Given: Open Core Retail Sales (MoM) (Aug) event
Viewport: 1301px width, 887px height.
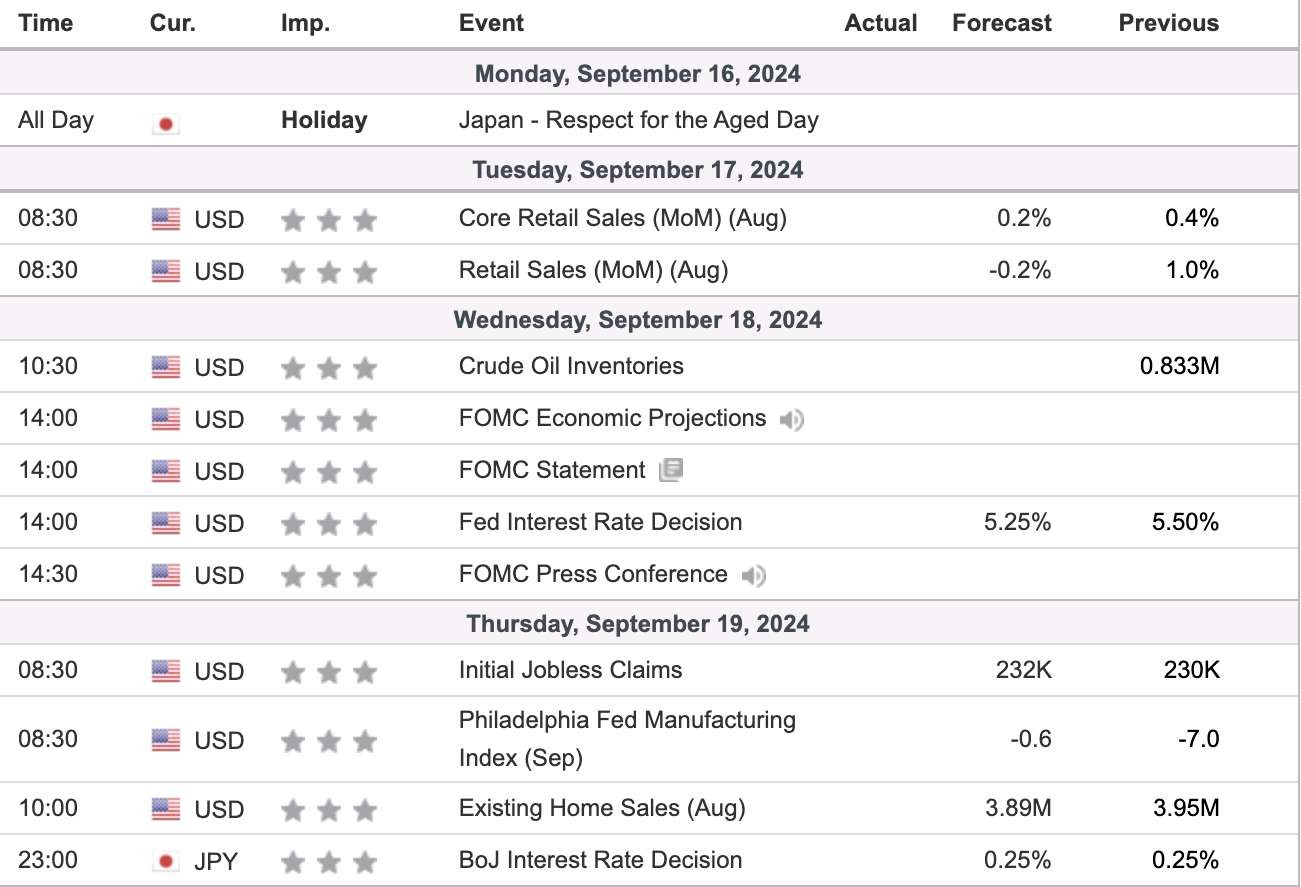Looking at the screenshot, I should (x=622, y=218).
